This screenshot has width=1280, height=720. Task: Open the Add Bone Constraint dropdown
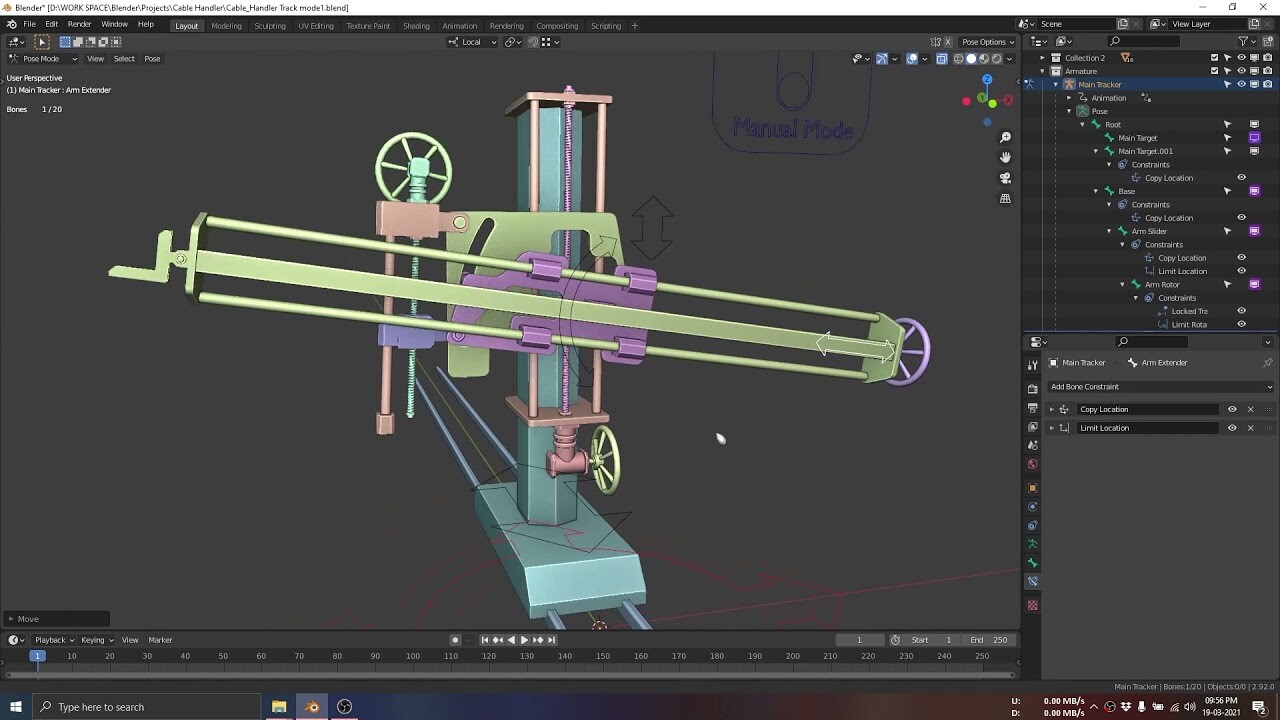[x=1160, y=386]
